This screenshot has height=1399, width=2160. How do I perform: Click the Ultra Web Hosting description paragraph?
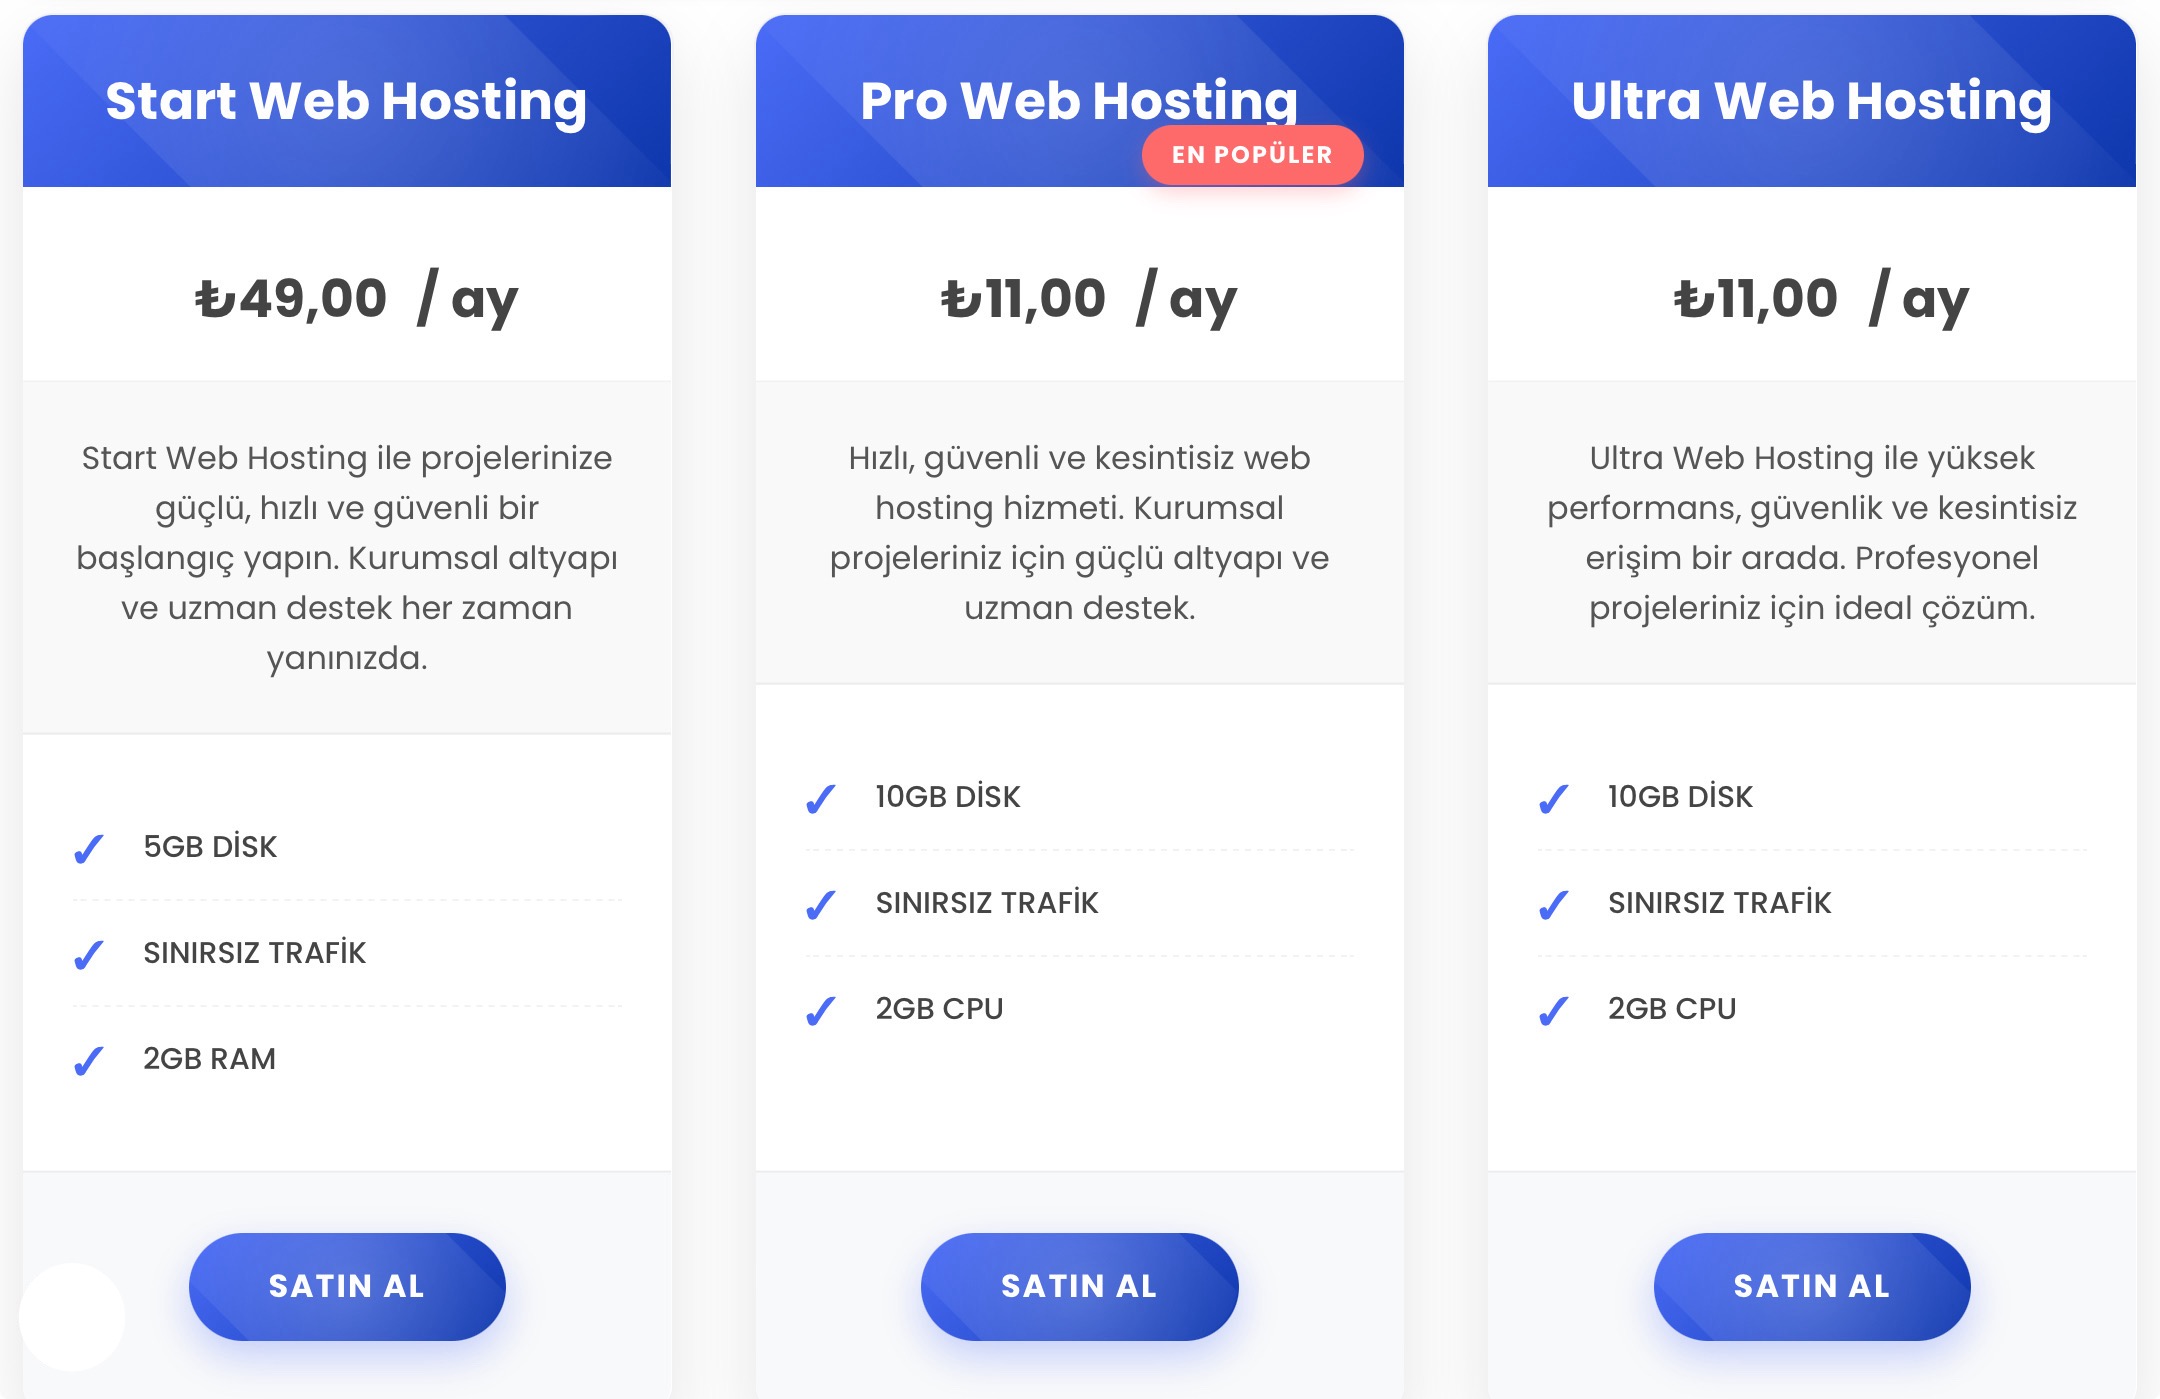(x=1811, y=533)
